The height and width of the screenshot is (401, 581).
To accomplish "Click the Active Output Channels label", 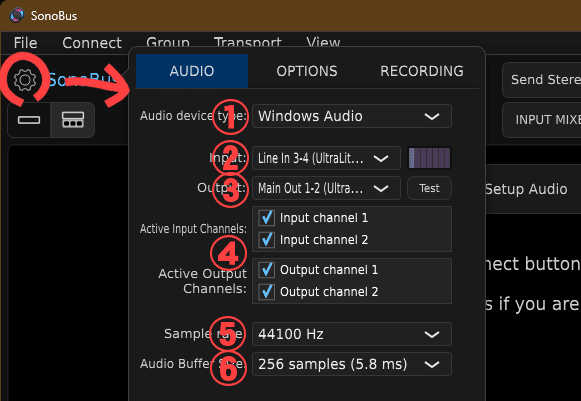I will click(202, 281).
